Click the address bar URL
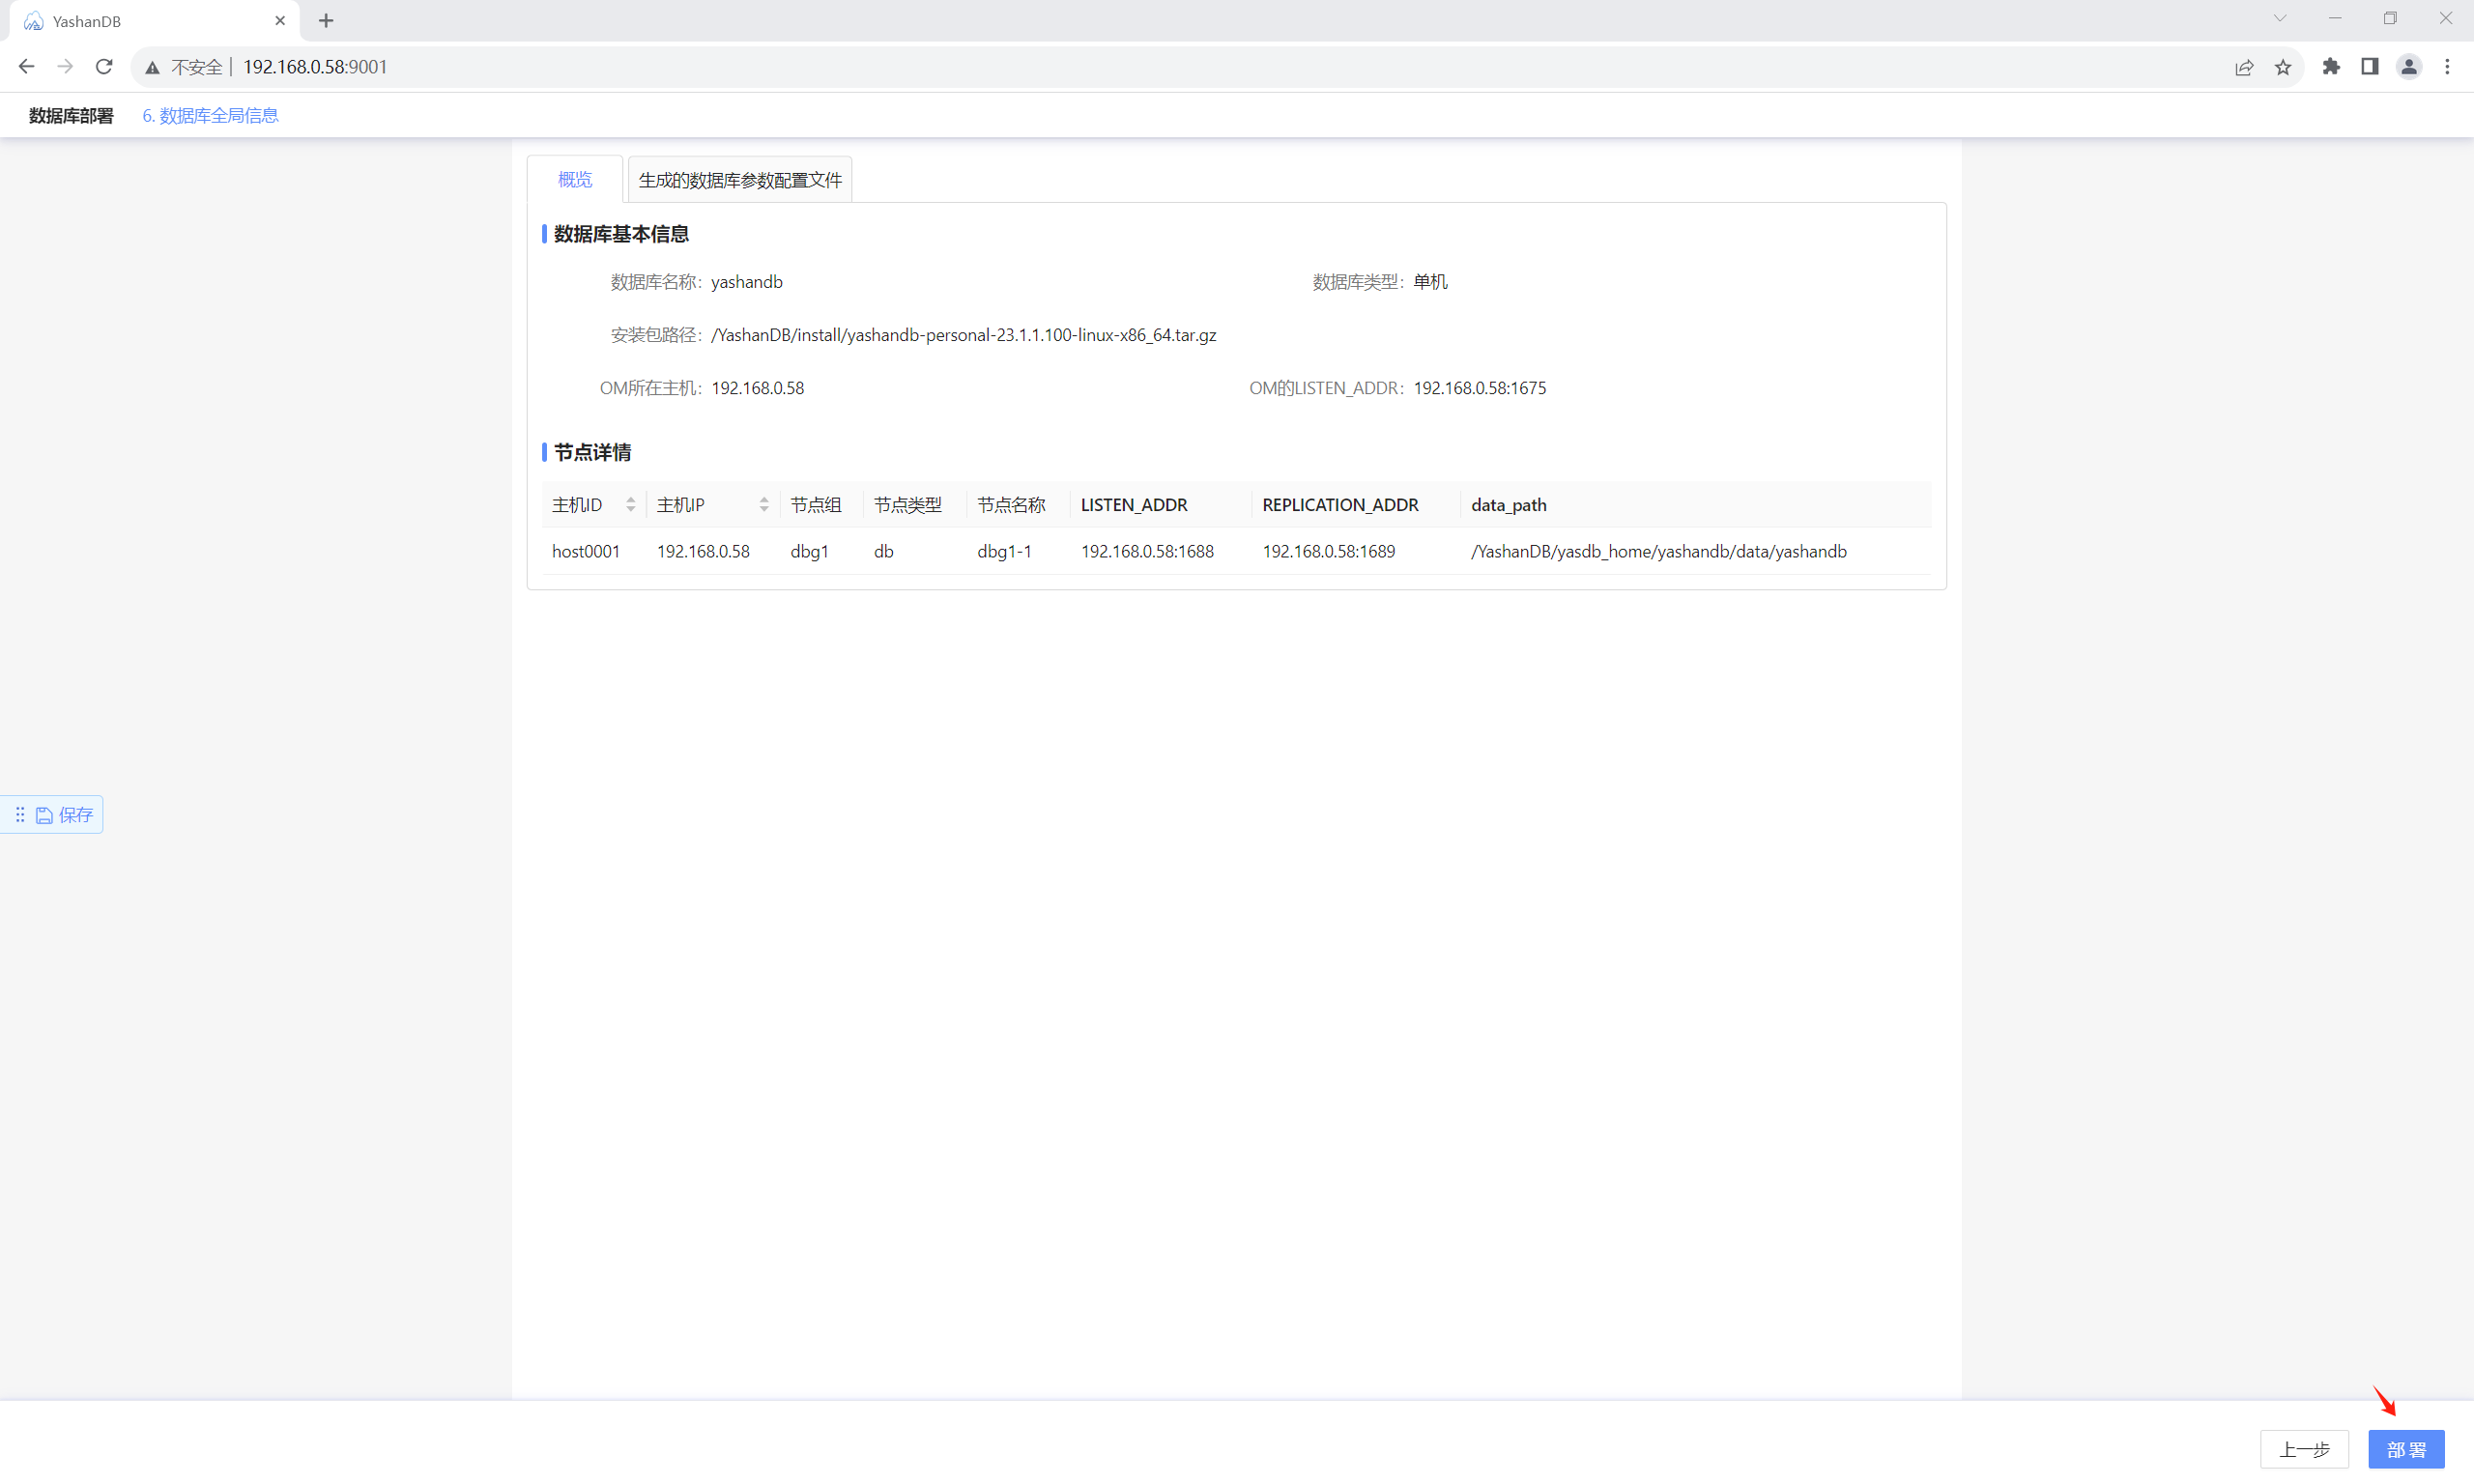This screenshot has height=1484, width=2474. [315, 67]
